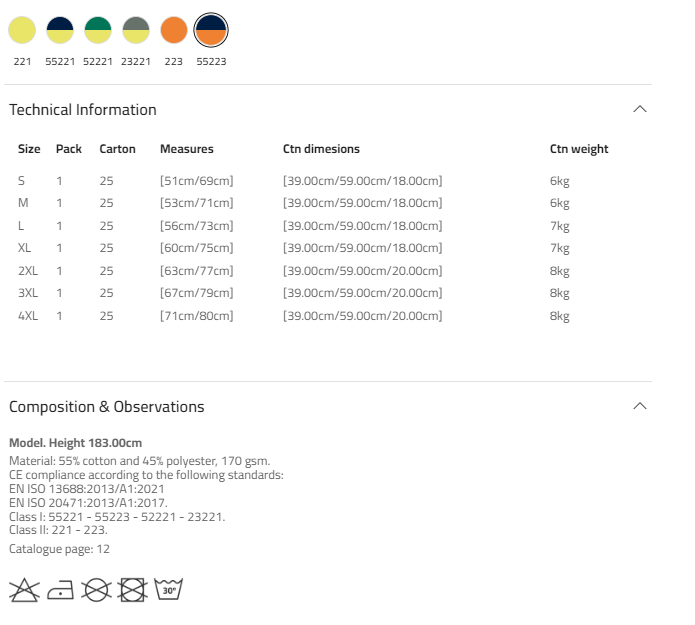Viewport: 695px width, 625px height.
Task: Click the low temperature iron icon
Action: pyautogui.click(x=60, y=590)
